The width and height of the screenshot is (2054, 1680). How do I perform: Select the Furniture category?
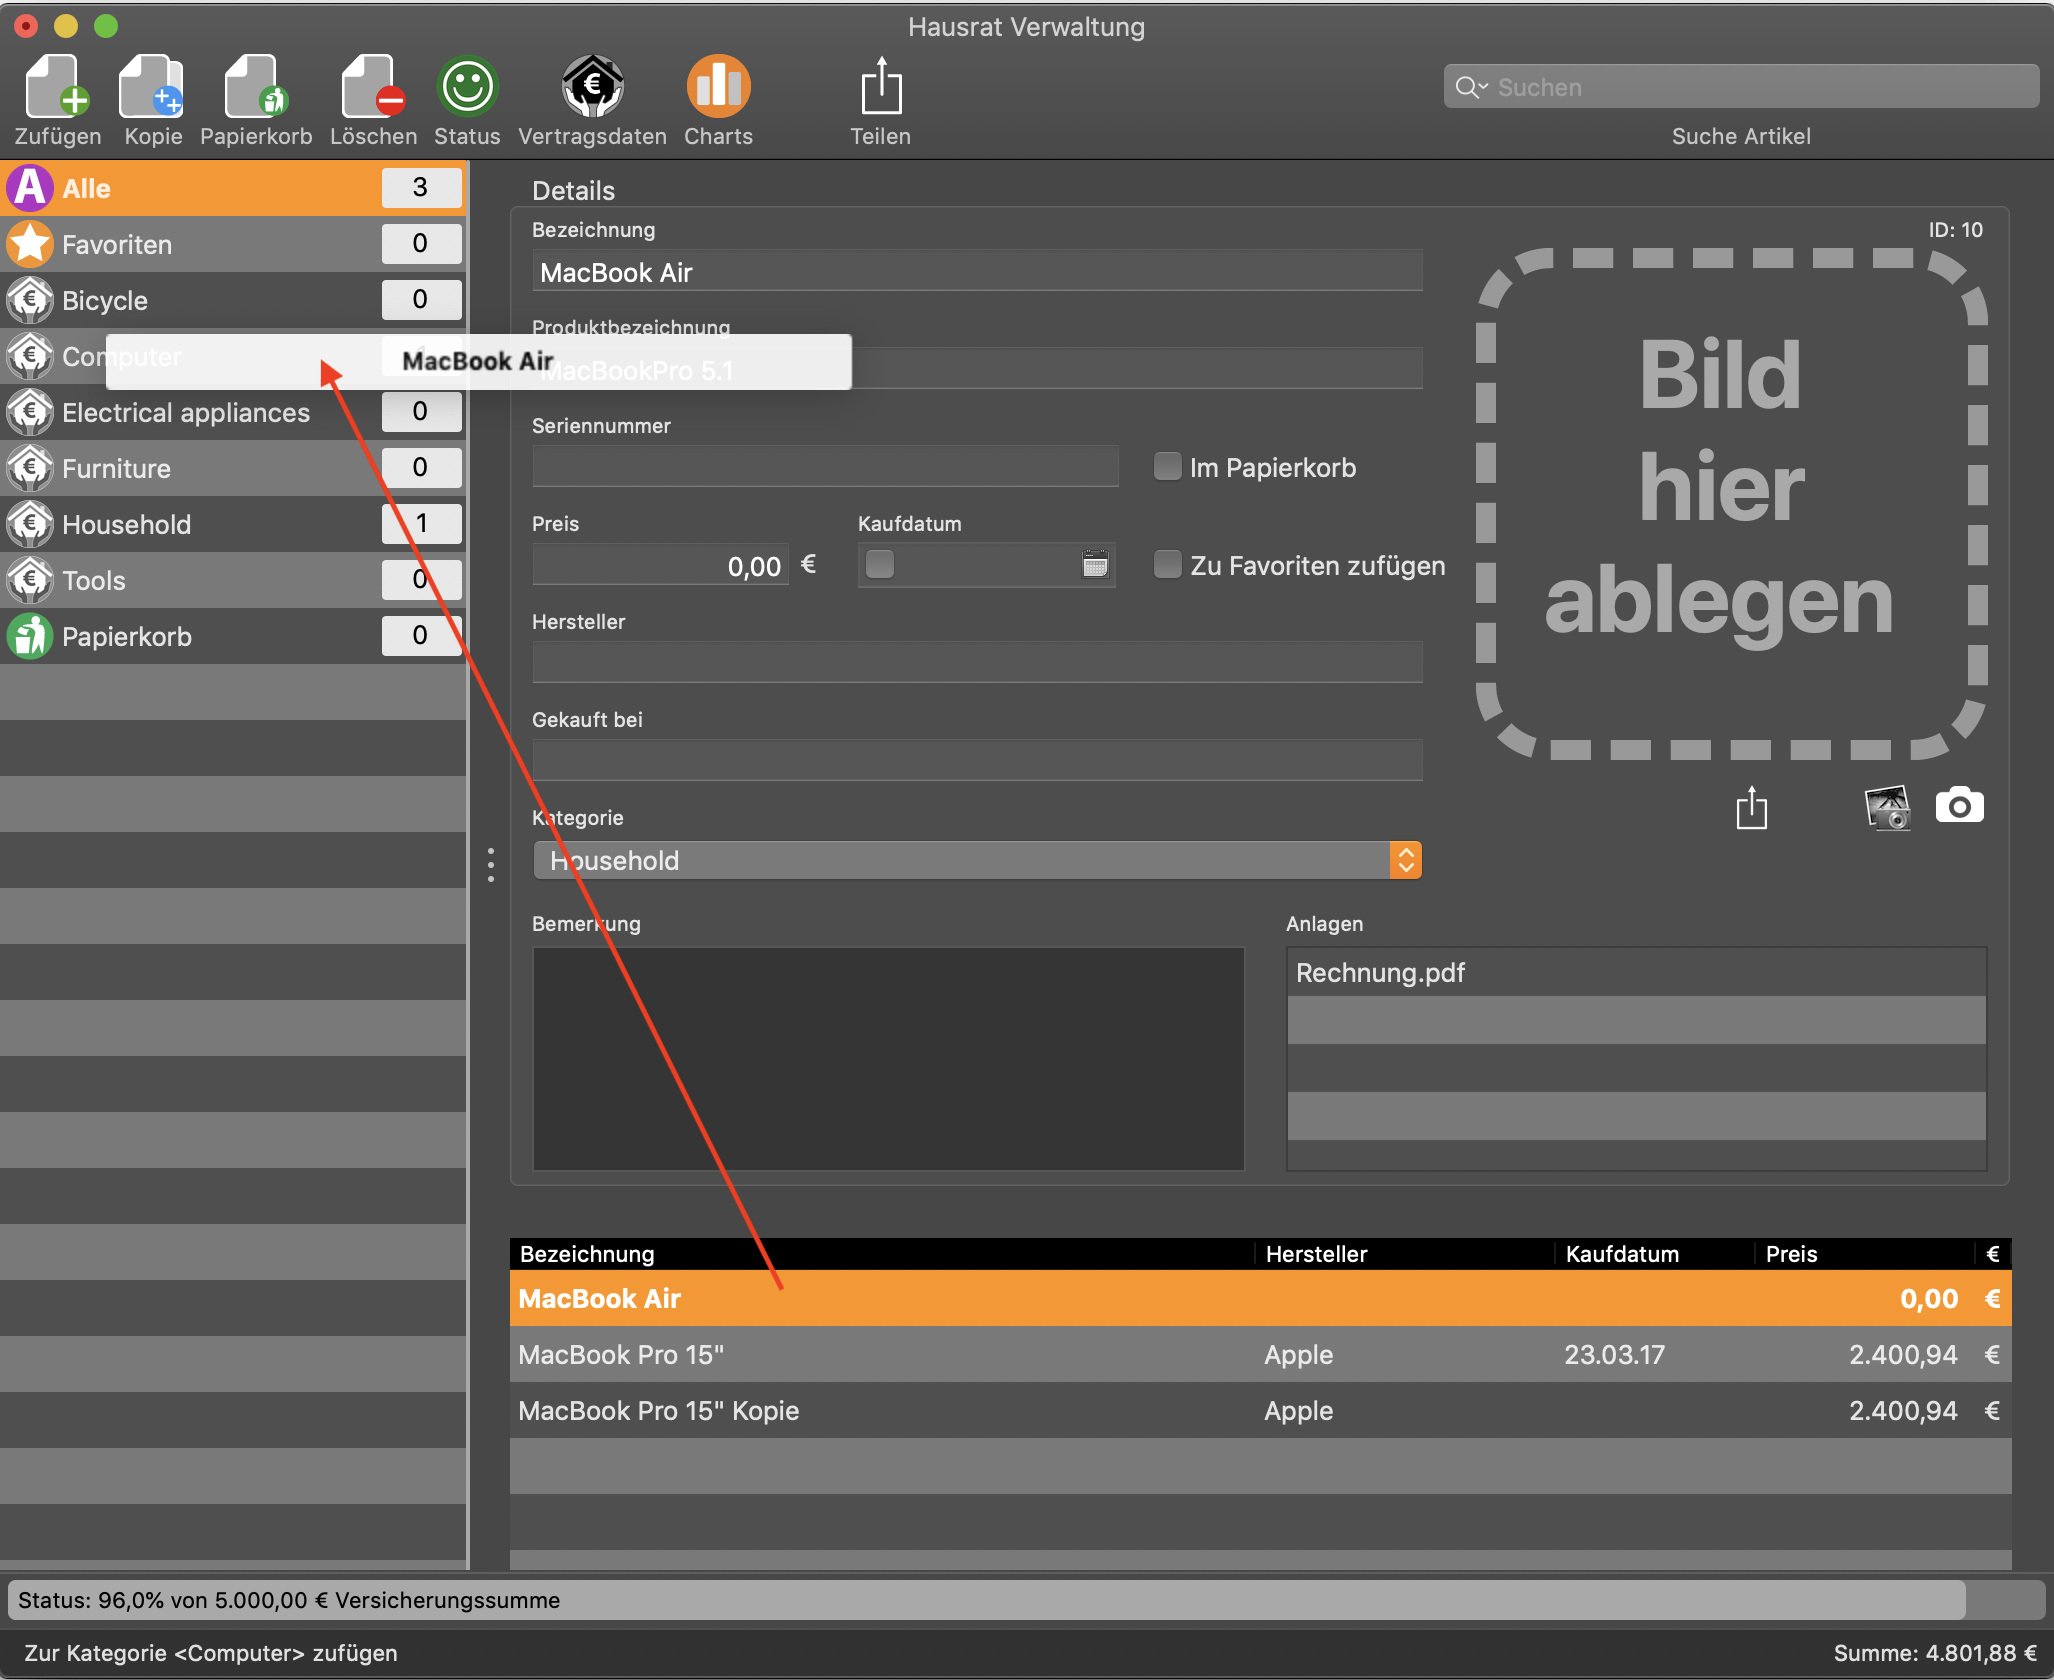[233, 468]
